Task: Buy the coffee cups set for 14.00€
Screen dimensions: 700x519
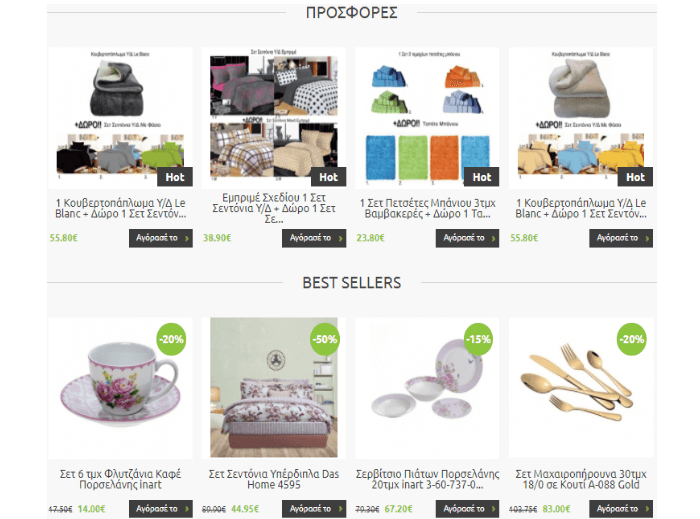Action: coord(161,509)
